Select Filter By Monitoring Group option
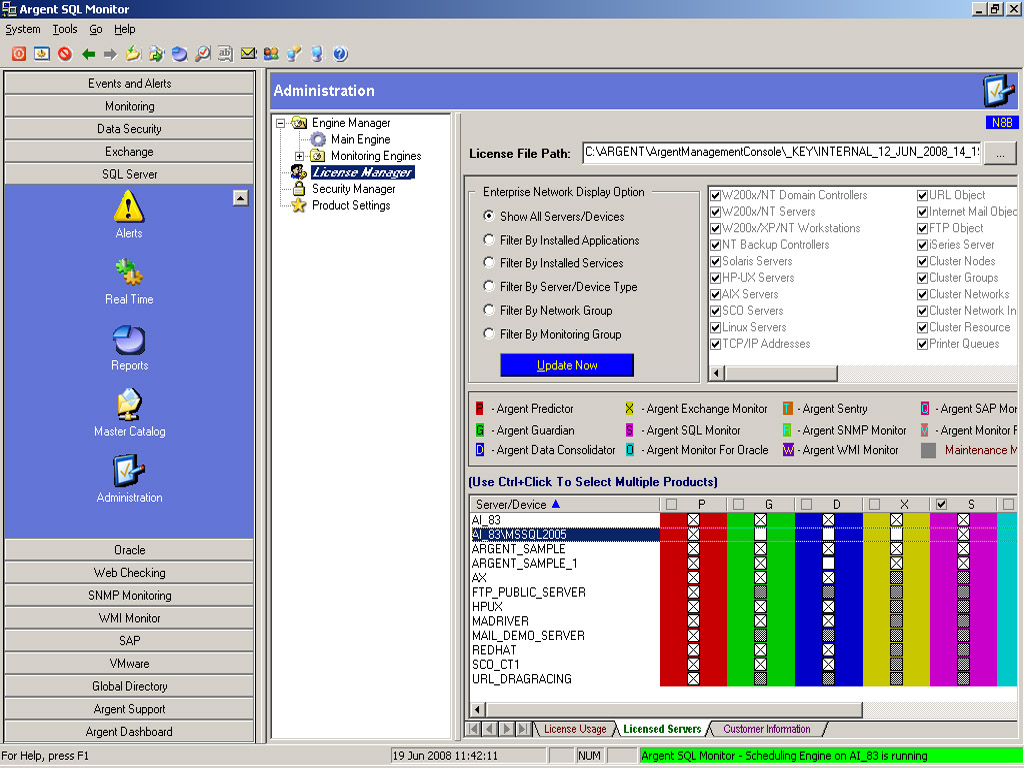 pyautogui.click(x=488, y=334)
